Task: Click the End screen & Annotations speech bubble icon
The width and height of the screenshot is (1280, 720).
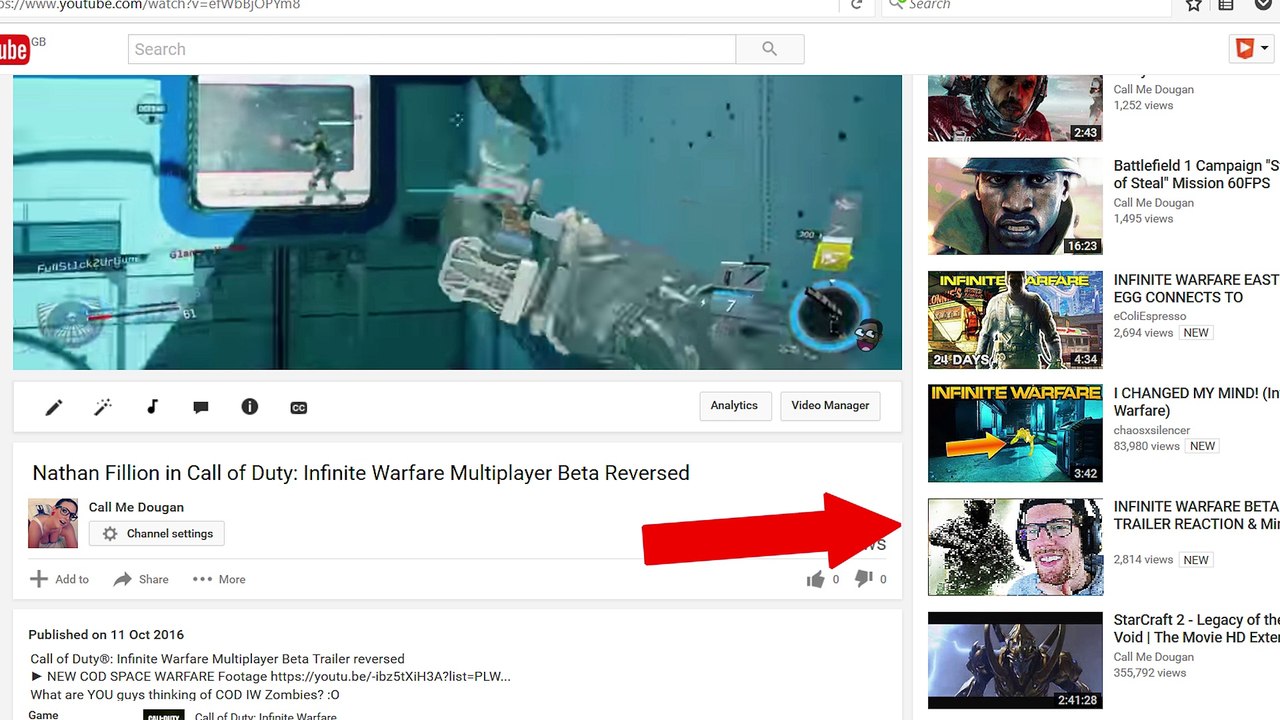Action: tap(201, 407)
